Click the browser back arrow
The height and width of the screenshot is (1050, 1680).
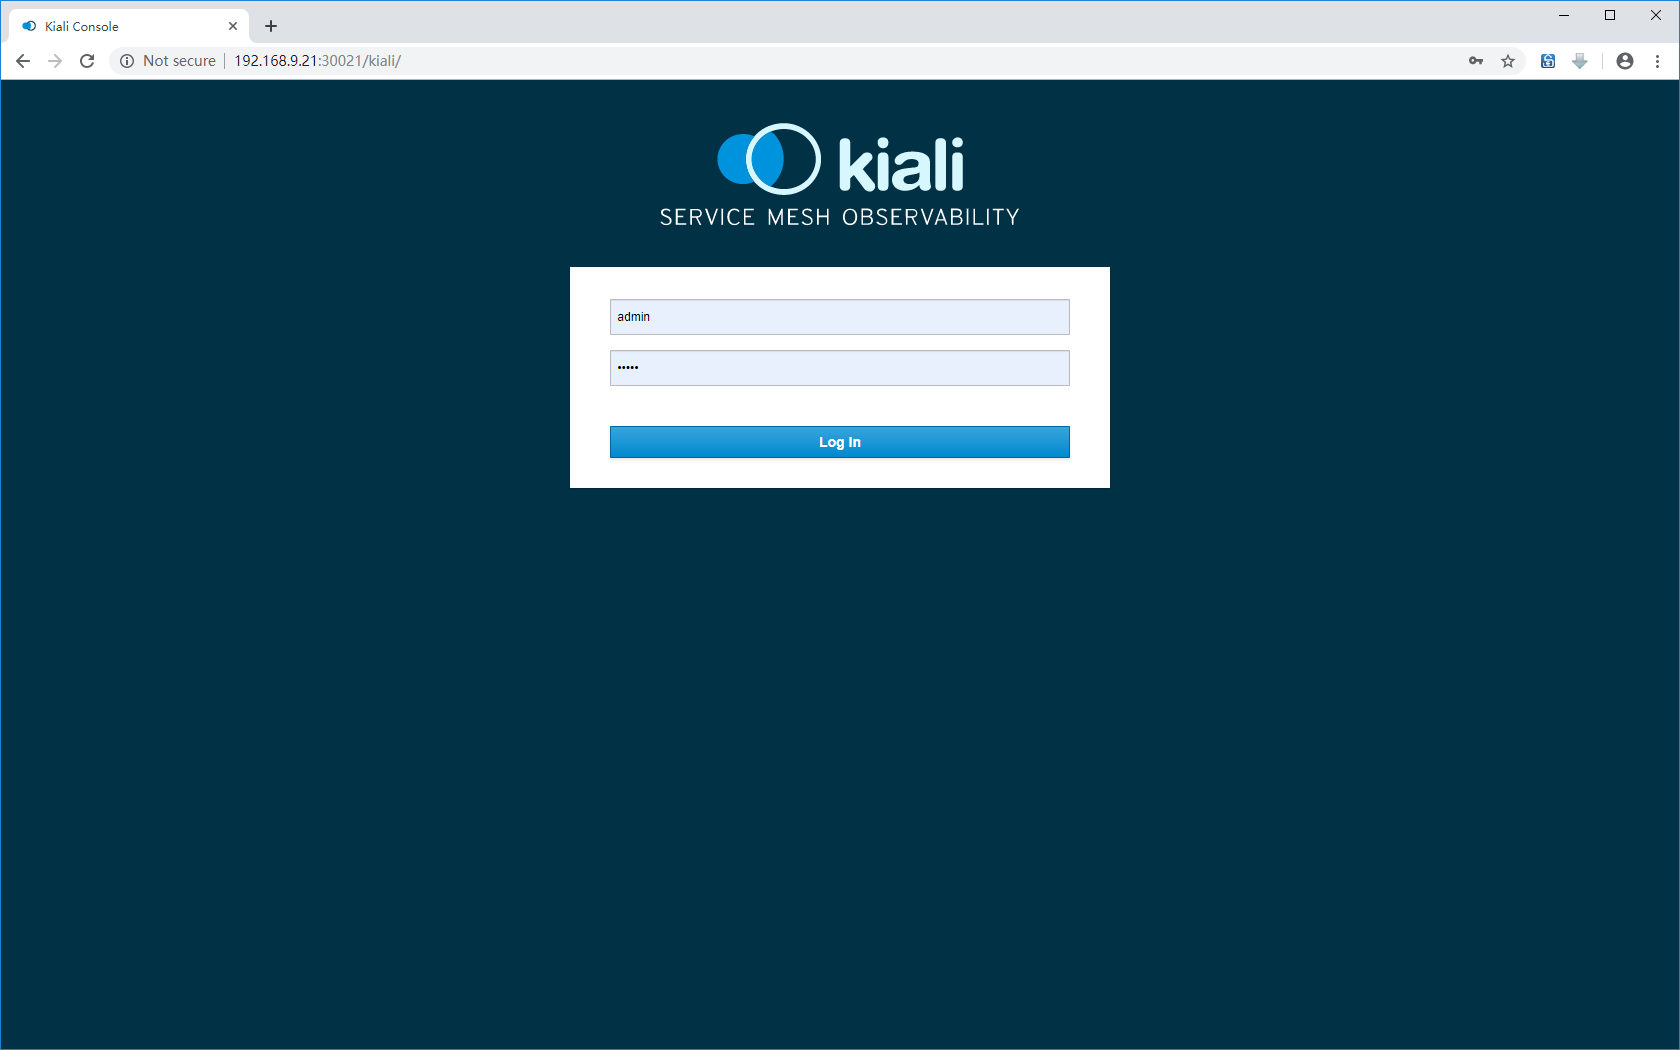click(x=23, y=61)
